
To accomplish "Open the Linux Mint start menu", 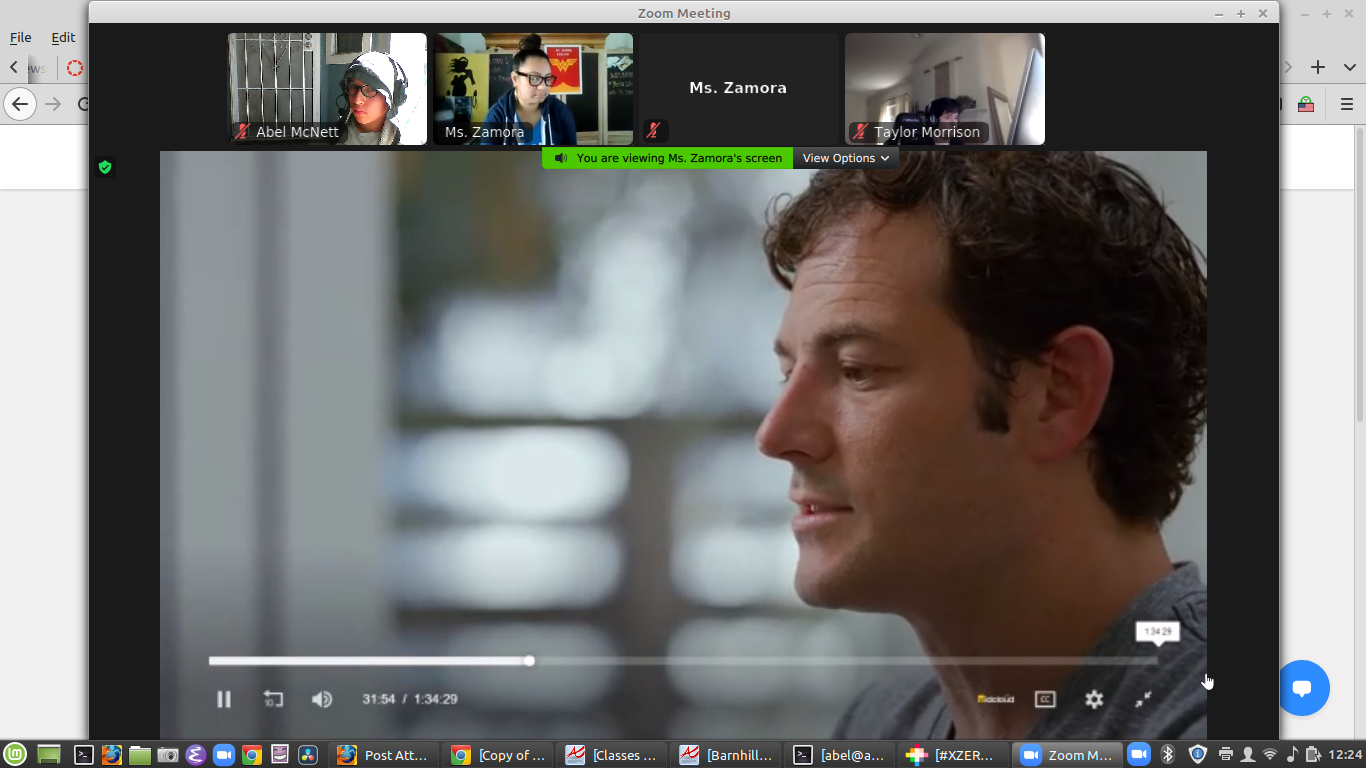I will [14, 755].
